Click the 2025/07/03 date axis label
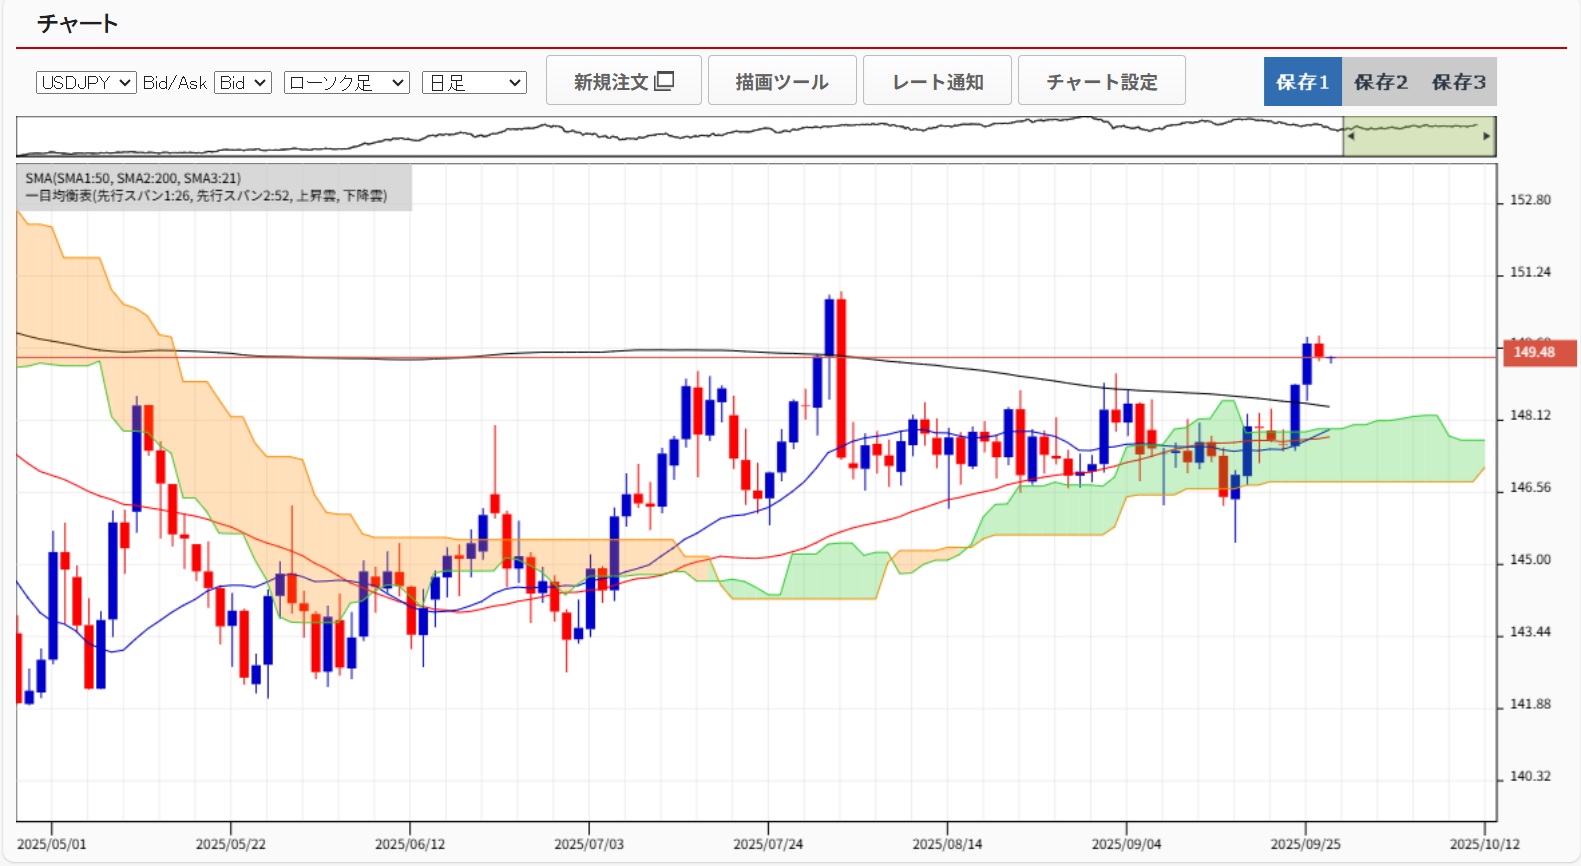Viewport: 1581px width, 866px height. [589, 844]
